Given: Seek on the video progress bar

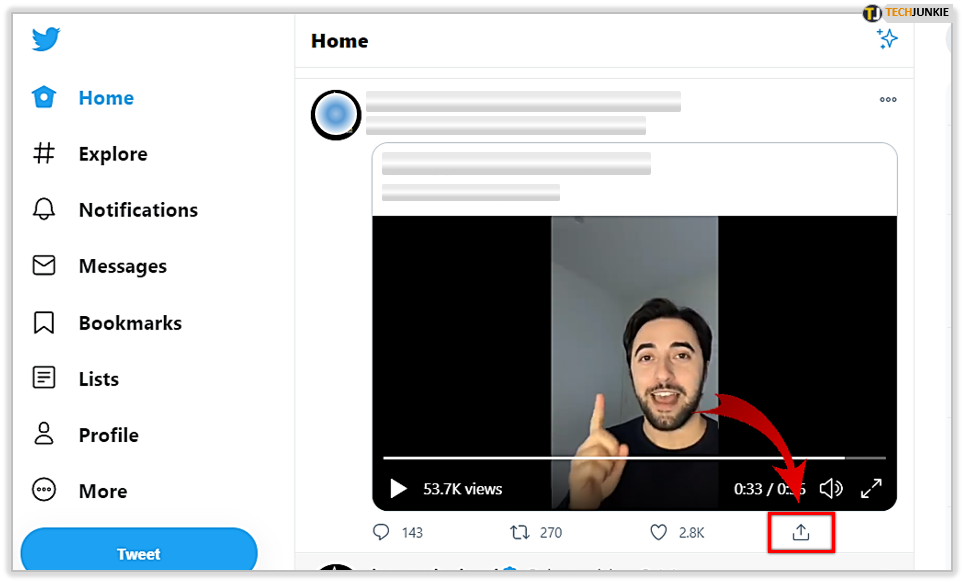Looking at the screenshot, I should [634, 458].
